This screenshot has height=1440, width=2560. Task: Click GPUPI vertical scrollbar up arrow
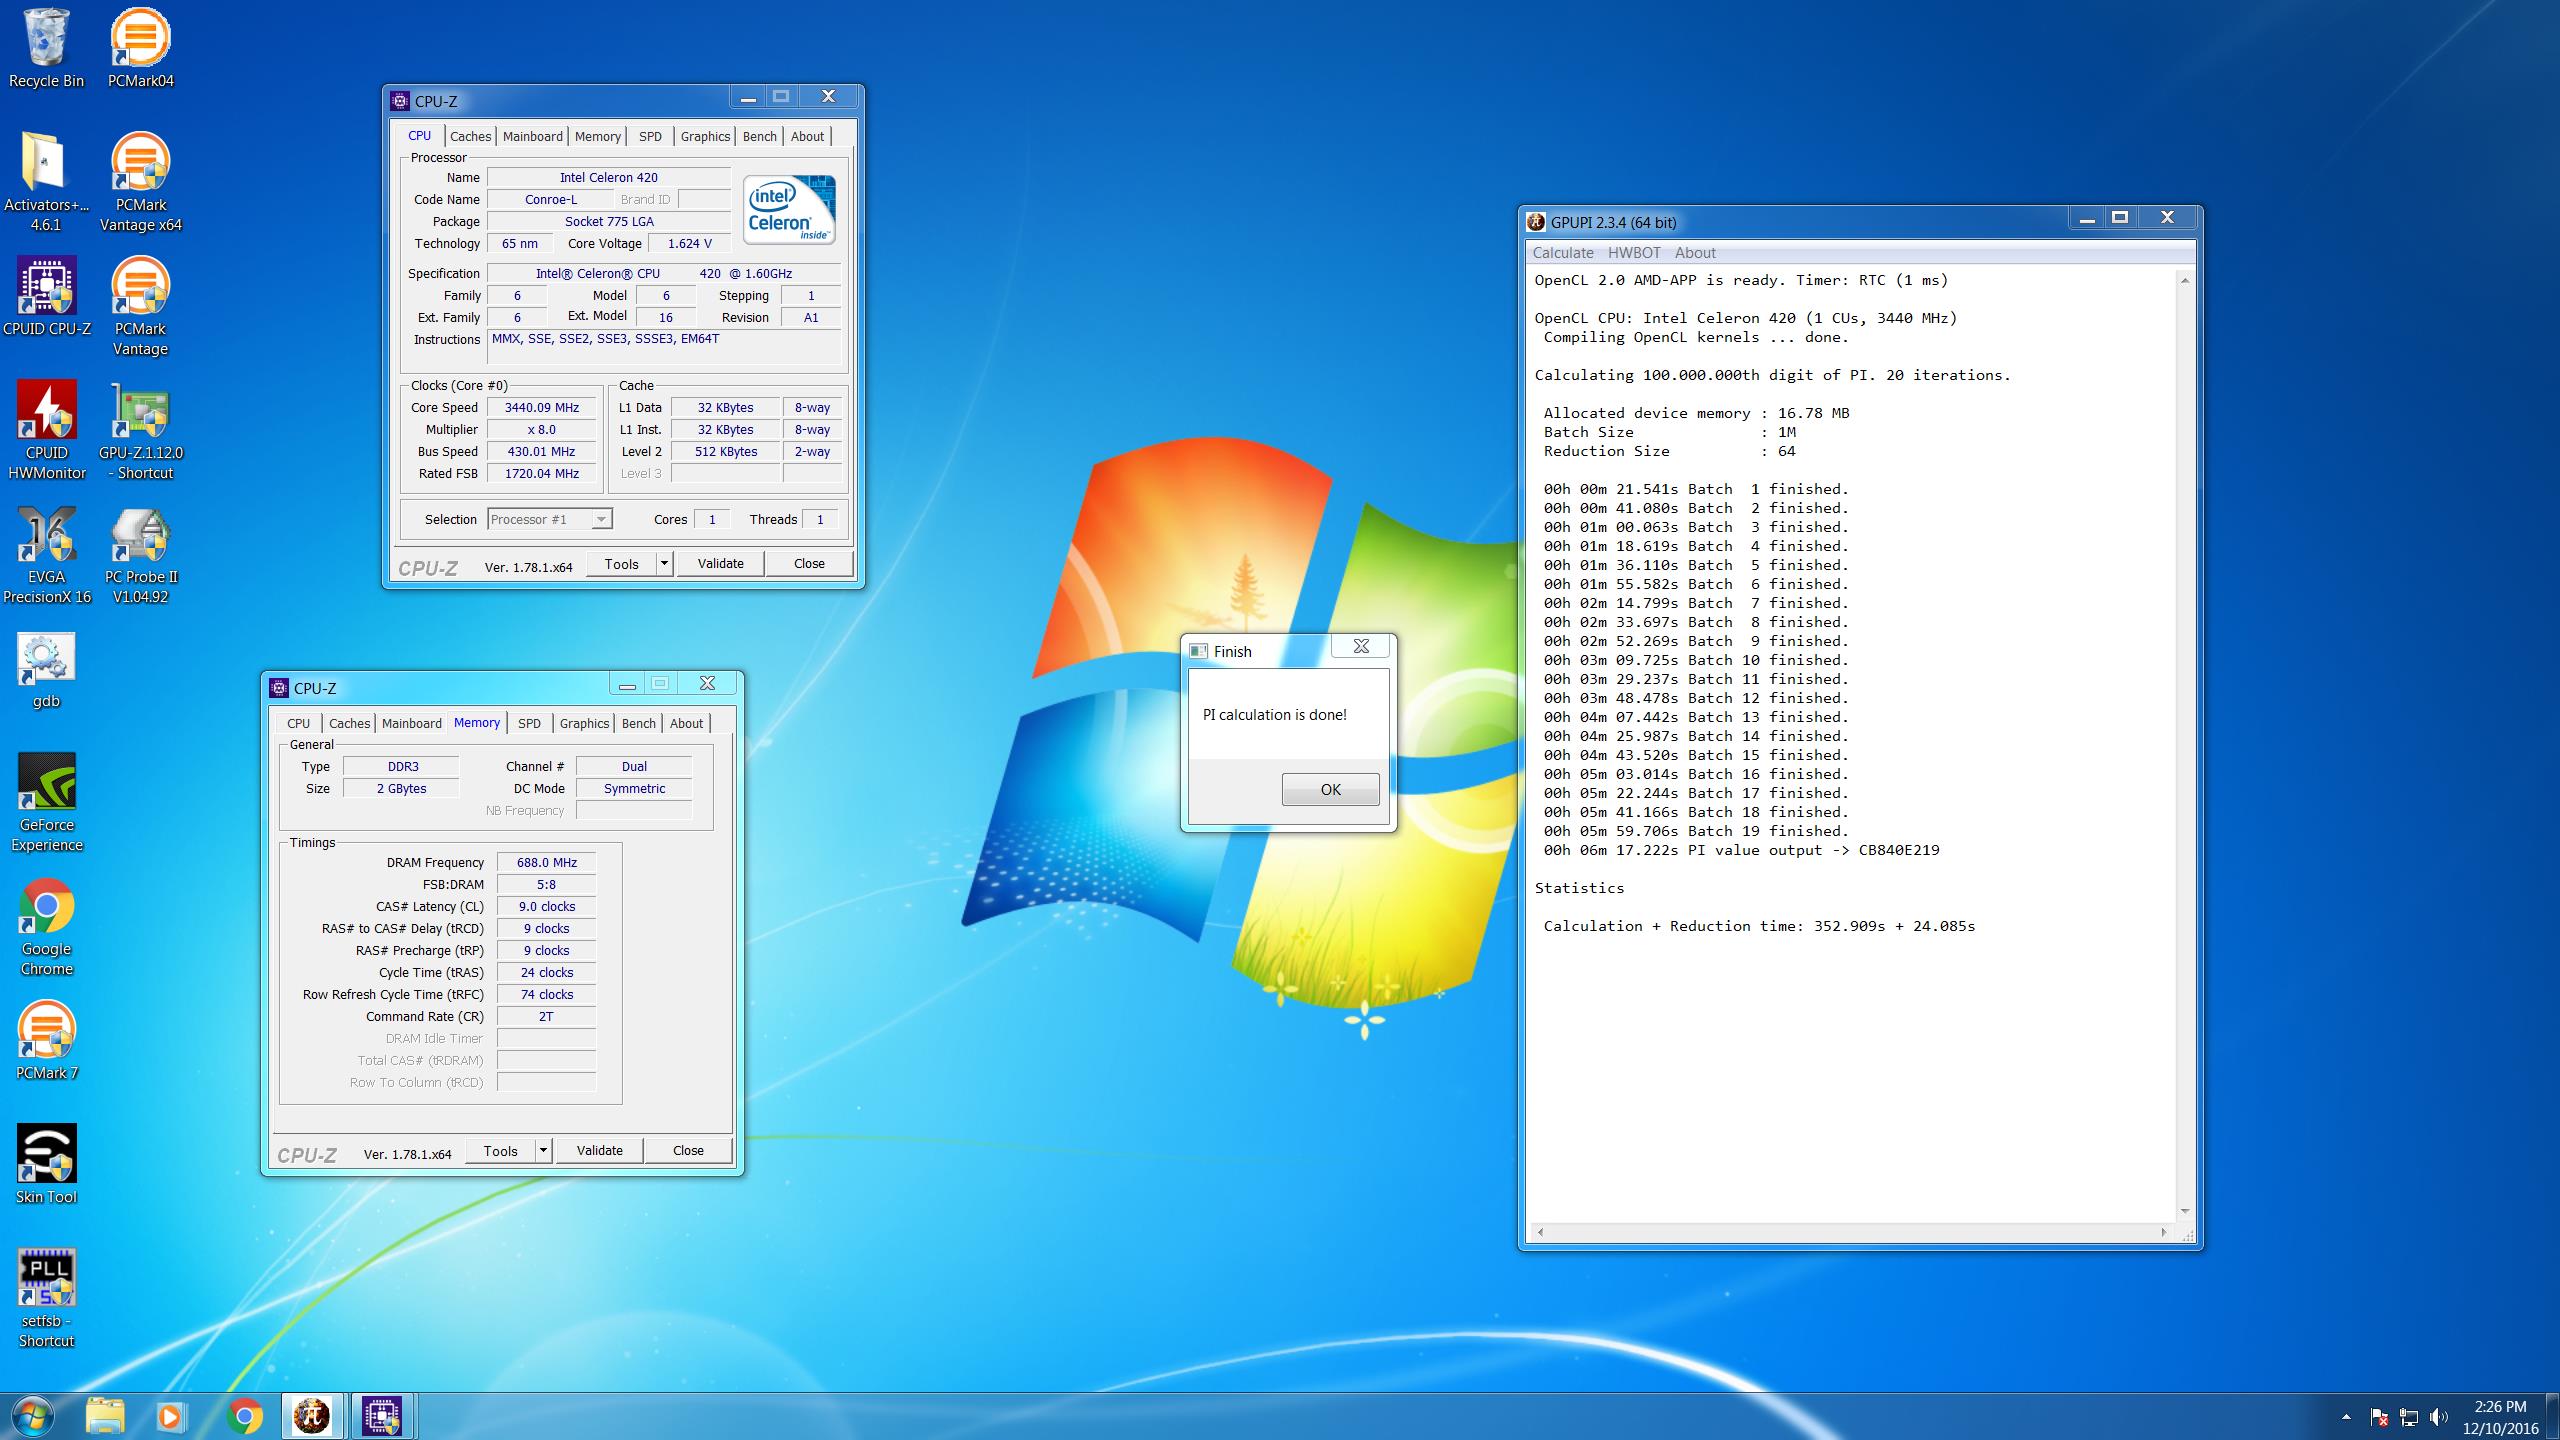tap(2185, 281)
